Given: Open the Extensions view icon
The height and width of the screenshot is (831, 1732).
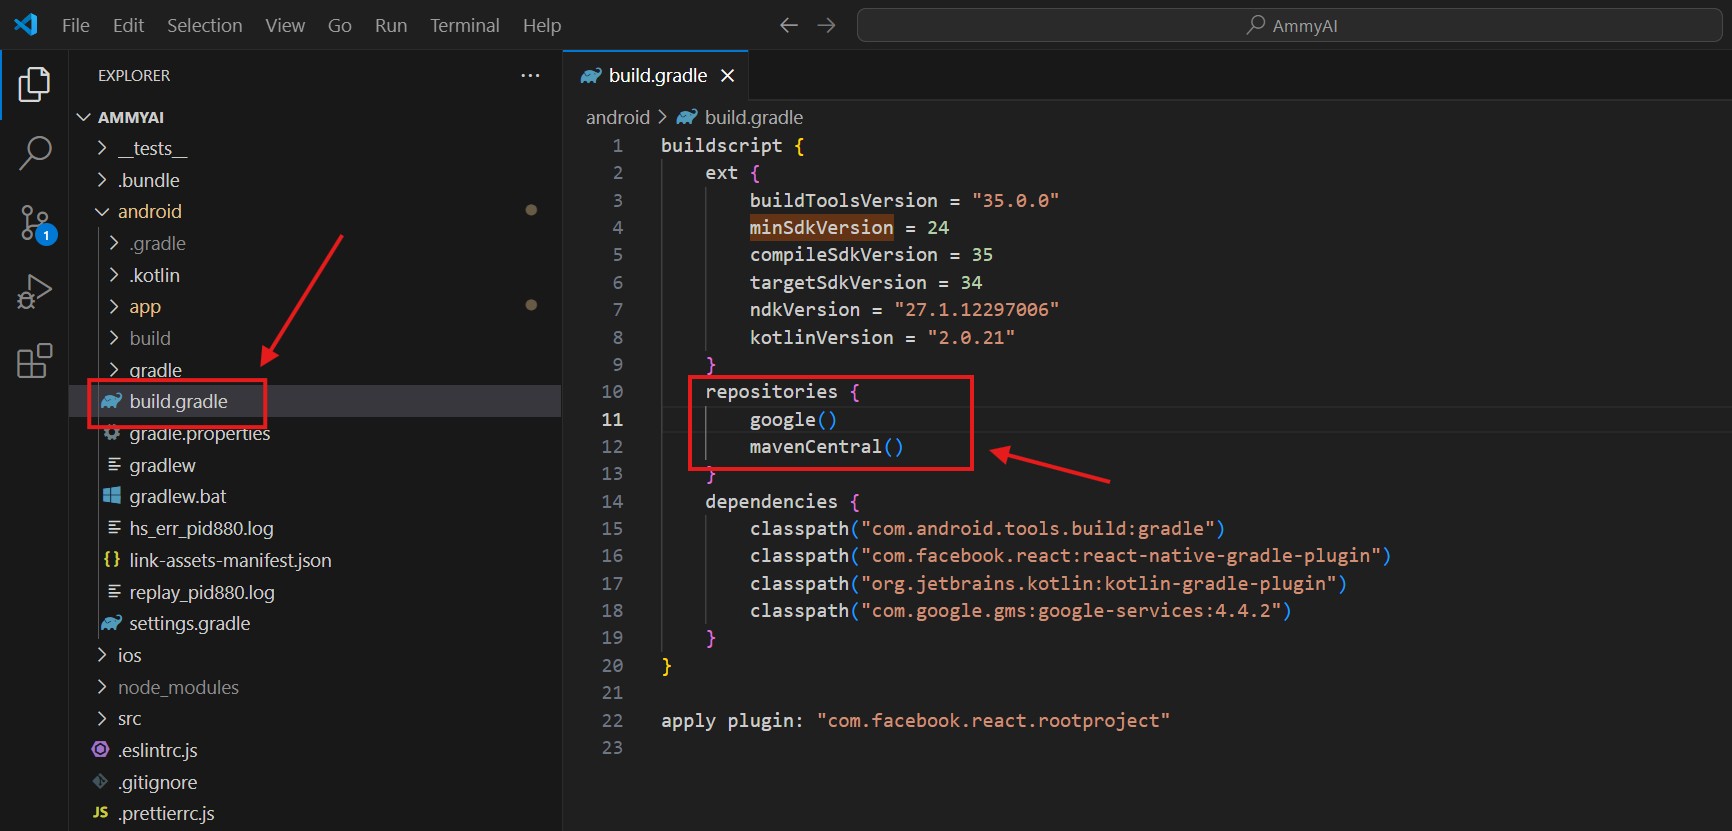Looking at the screenshot, I should (x=34, y=361).
